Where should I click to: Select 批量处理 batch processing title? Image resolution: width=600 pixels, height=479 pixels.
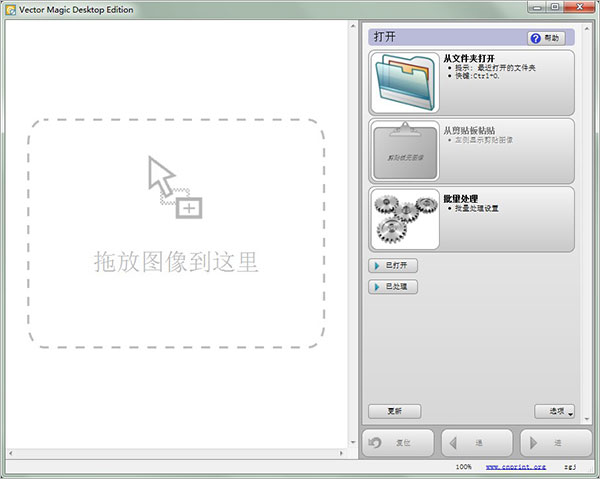pyautogui.click(x=459, y=198)
